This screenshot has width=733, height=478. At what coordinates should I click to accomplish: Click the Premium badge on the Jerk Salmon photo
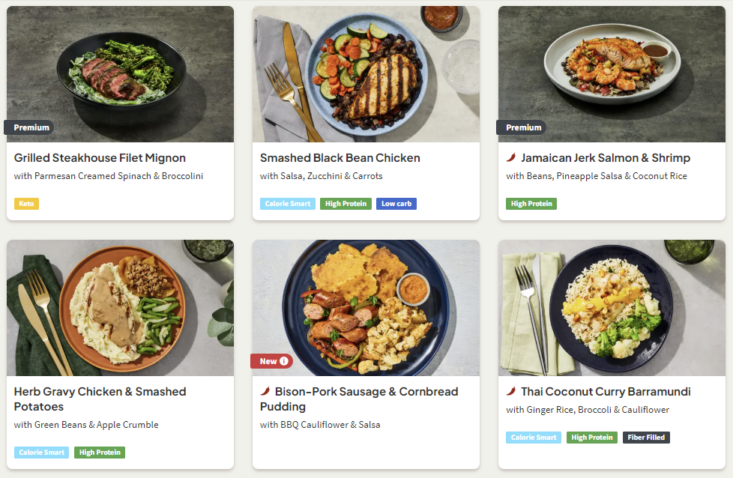[521, 128]
